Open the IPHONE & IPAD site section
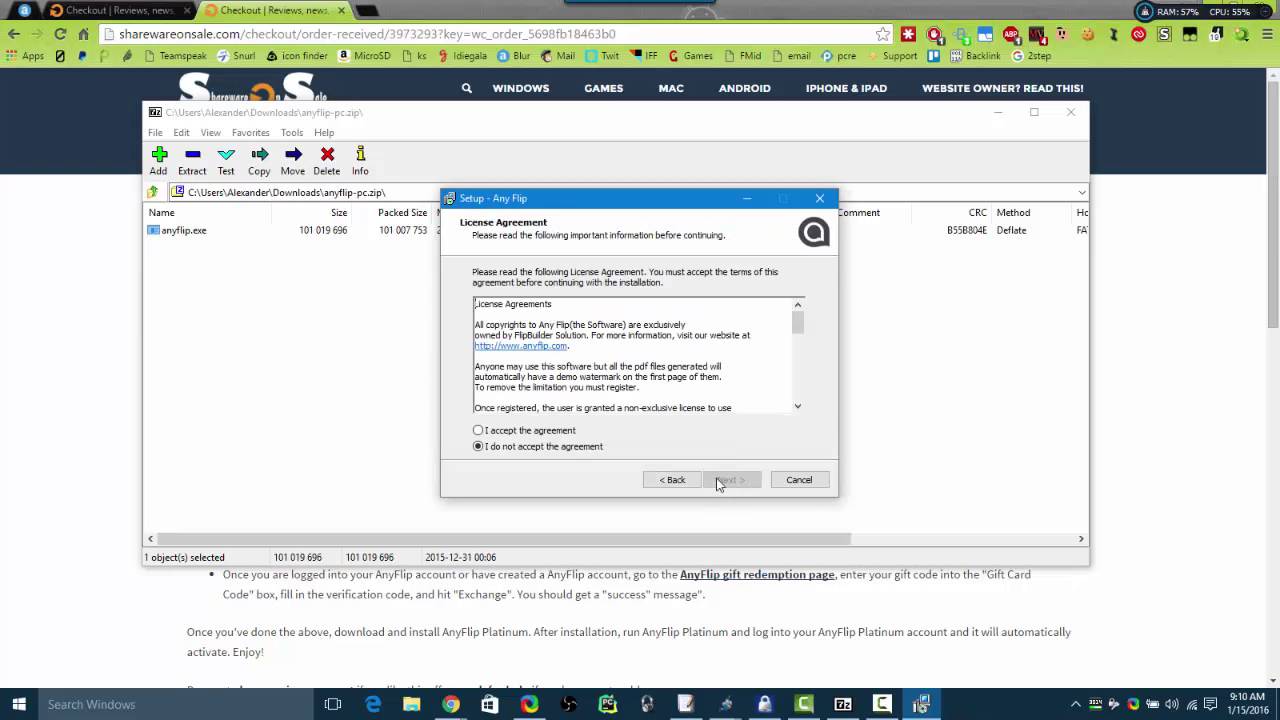The width and height of the screenshot is (1280, 720). [x=846, y=88]
